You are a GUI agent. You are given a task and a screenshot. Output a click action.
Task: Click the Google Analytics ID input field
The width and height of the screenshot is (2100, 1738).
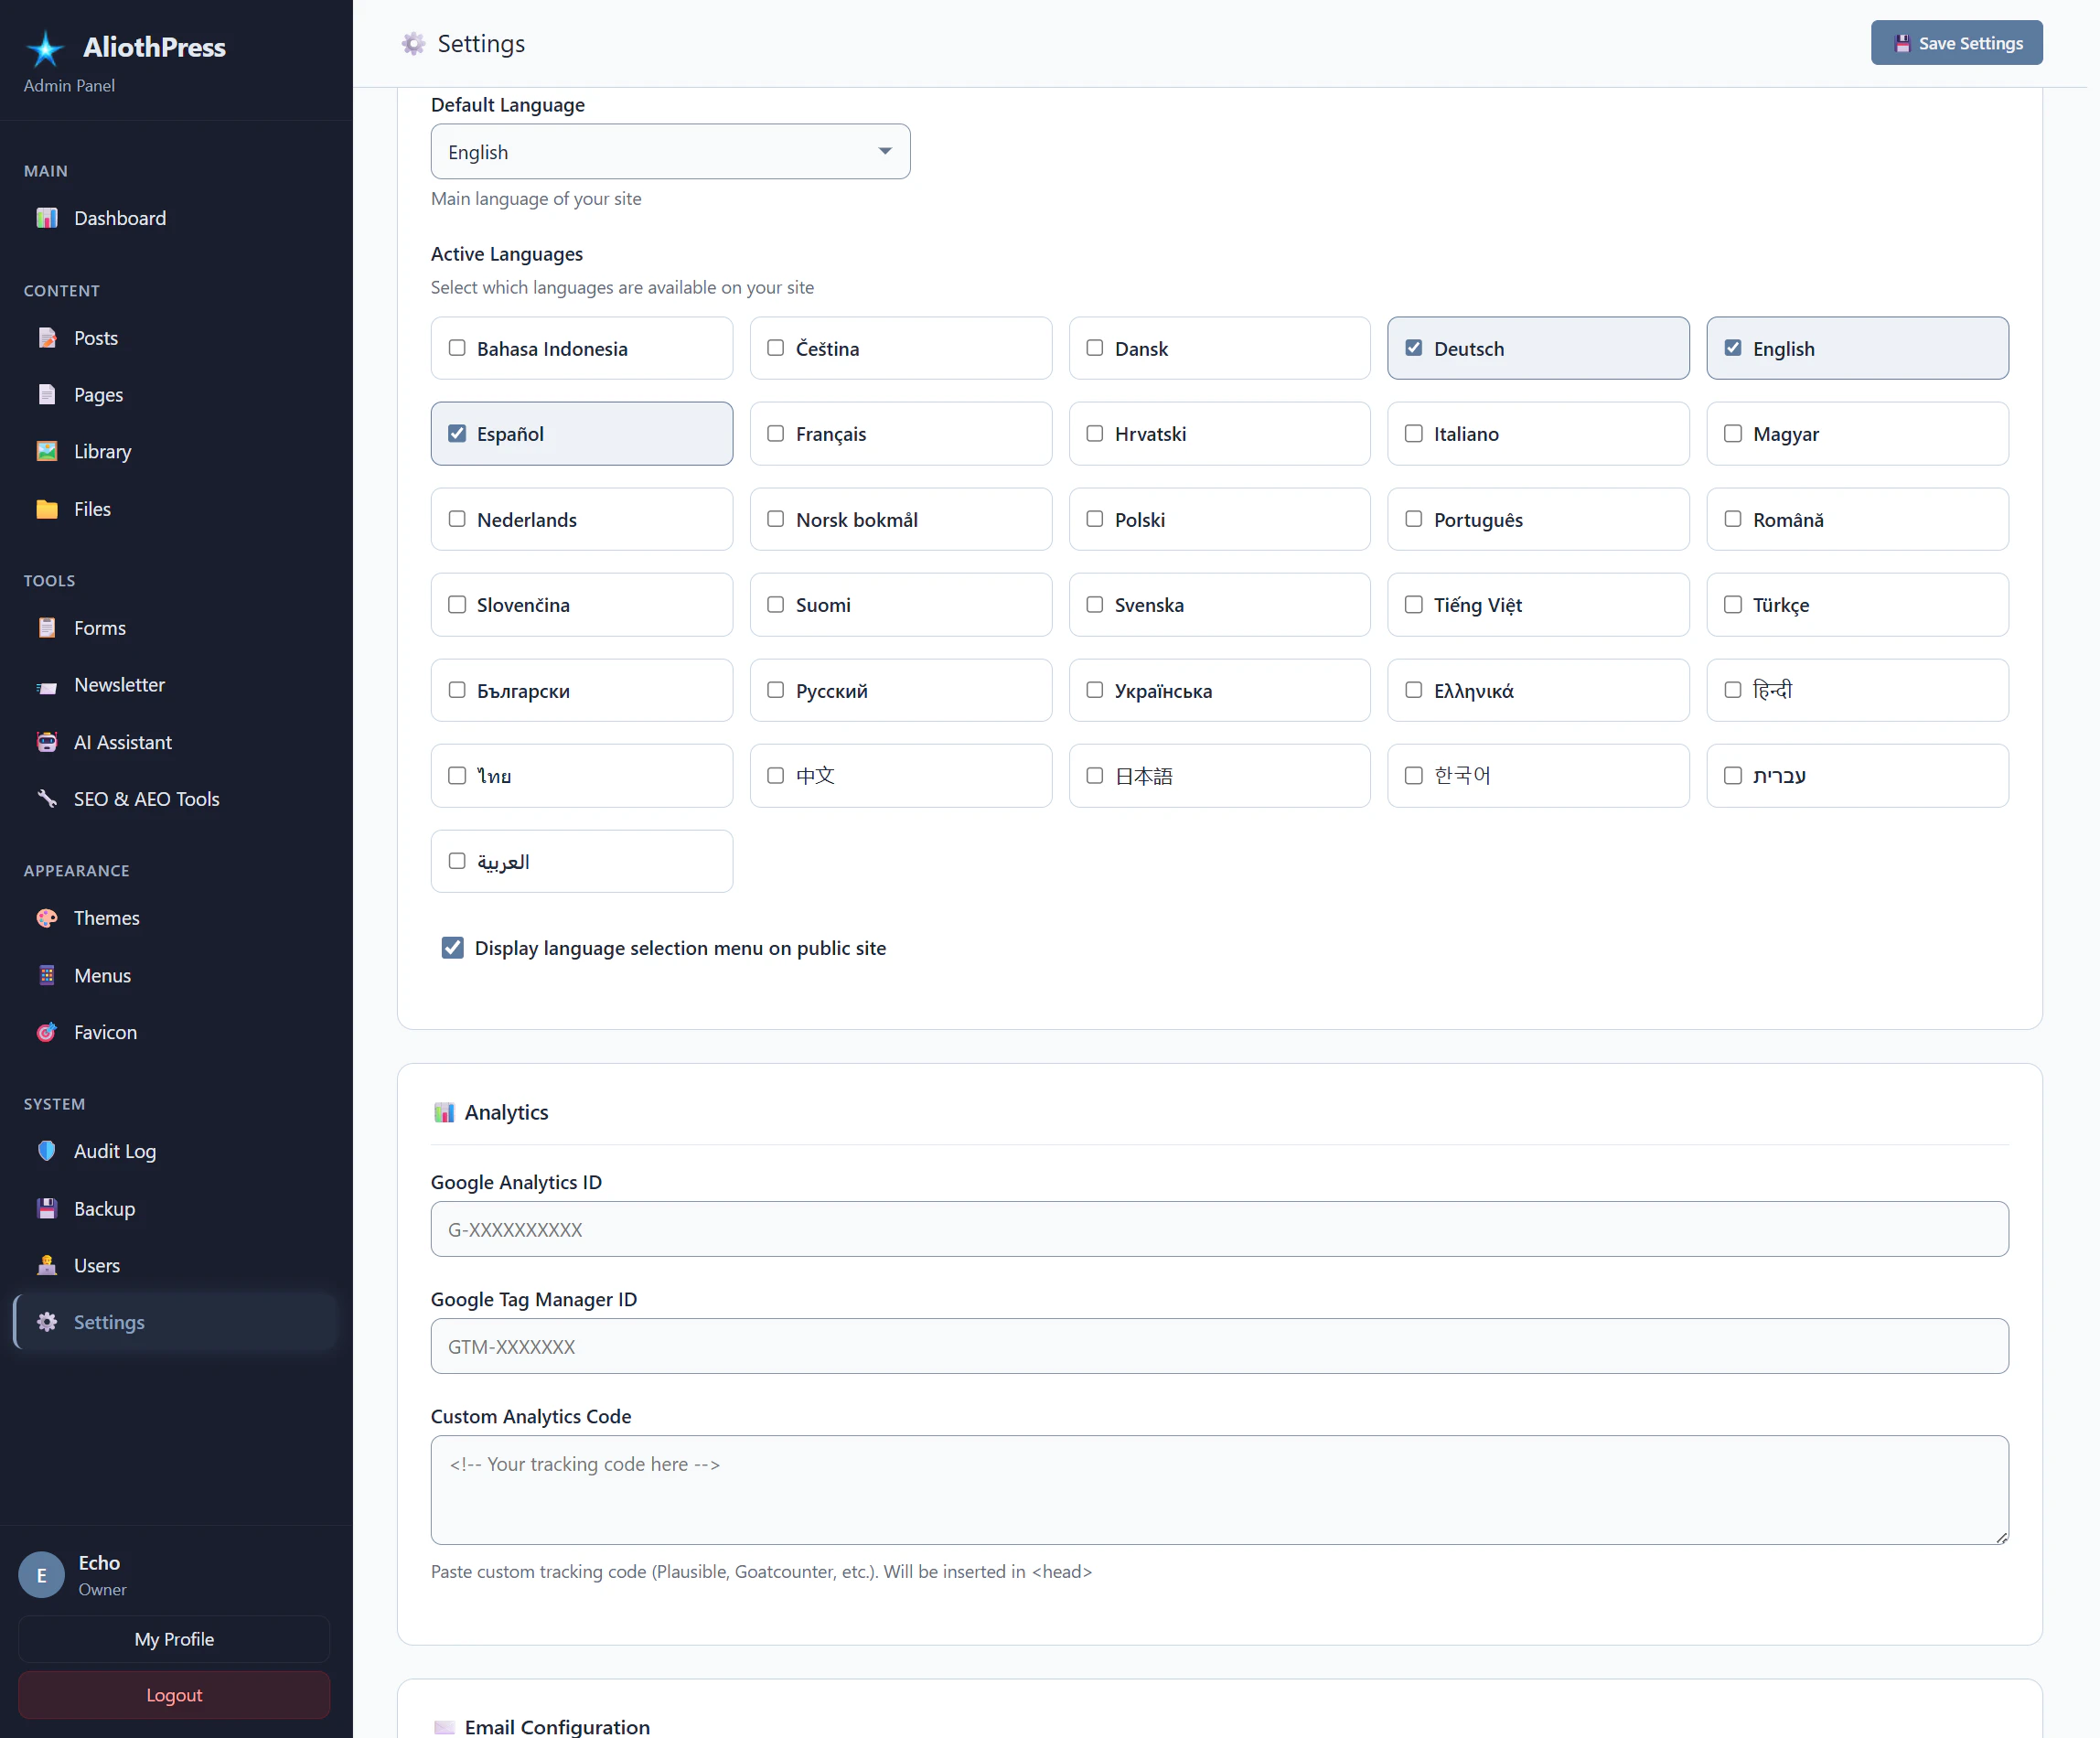[1217, 1230]
